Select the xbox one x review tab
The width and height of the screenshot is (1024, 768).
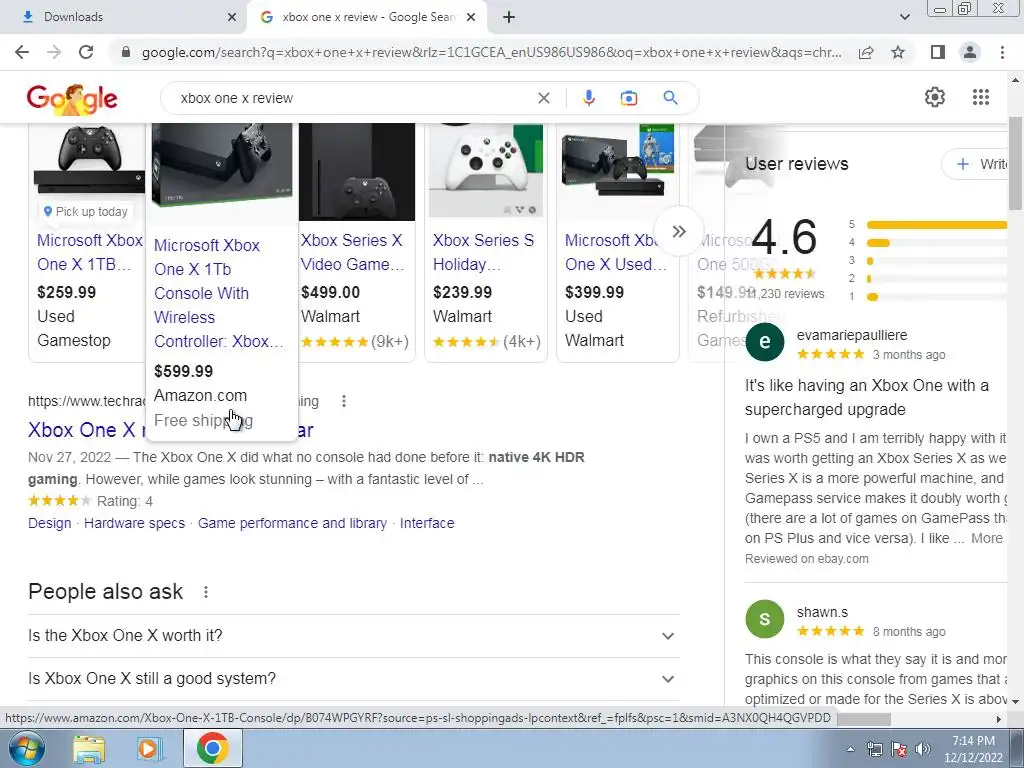(x=368, y=17)
